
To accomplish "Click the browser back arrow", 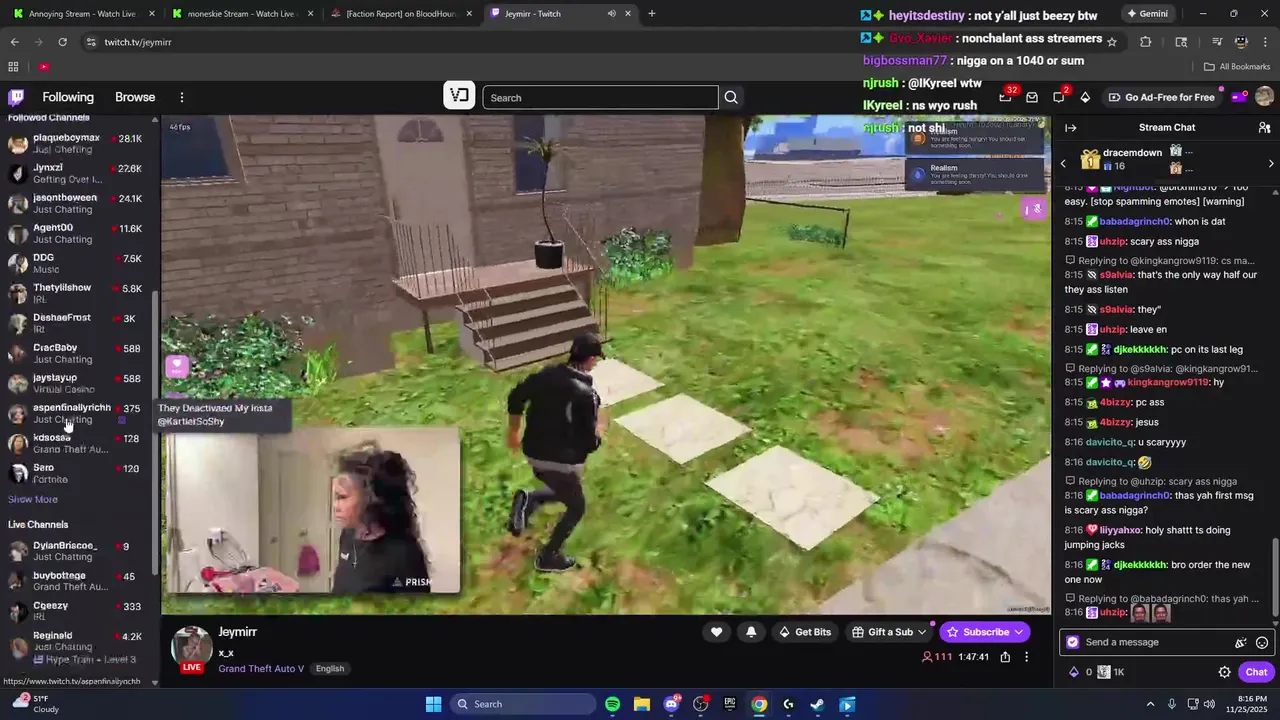I will 14,42.
